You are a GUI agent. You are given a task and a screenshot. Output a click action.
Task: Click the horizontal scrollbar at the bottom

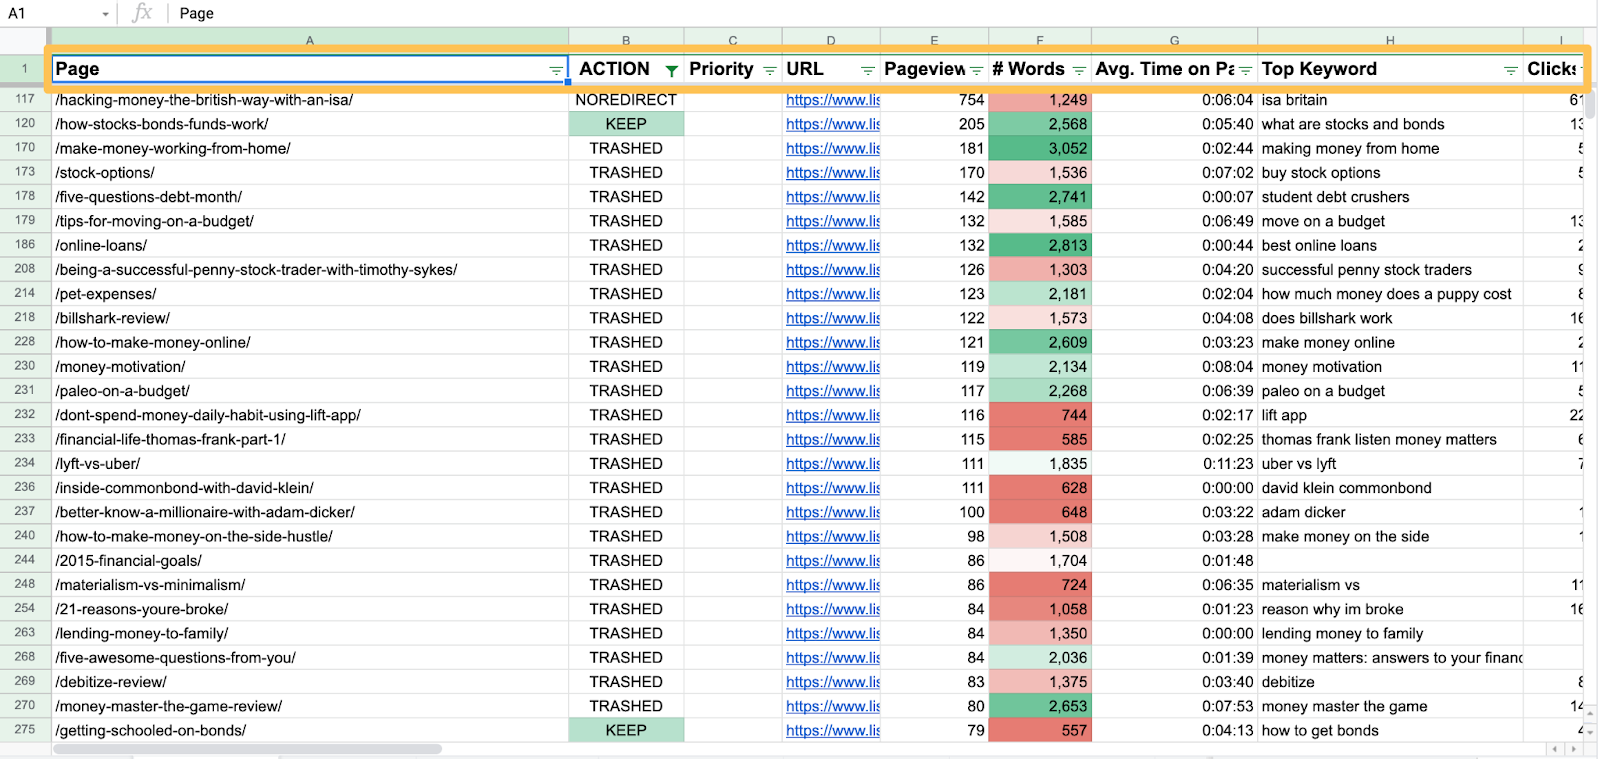(248, 749)
